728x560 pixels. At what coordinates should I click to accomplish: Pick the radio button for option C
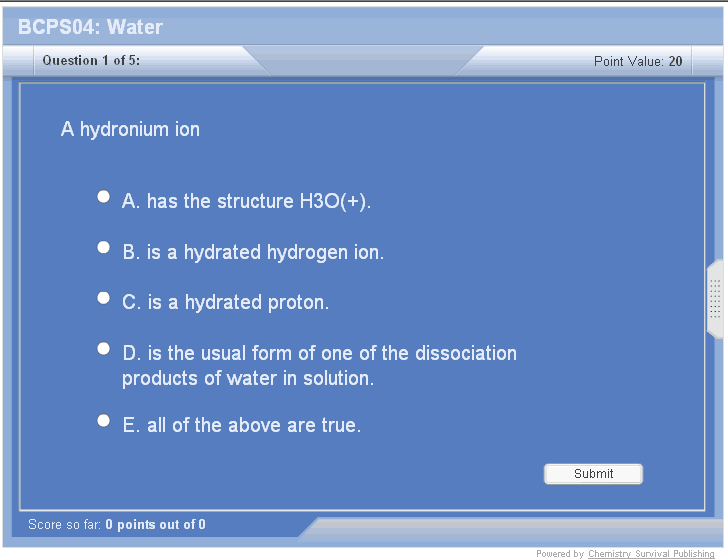tap(103, 298)
